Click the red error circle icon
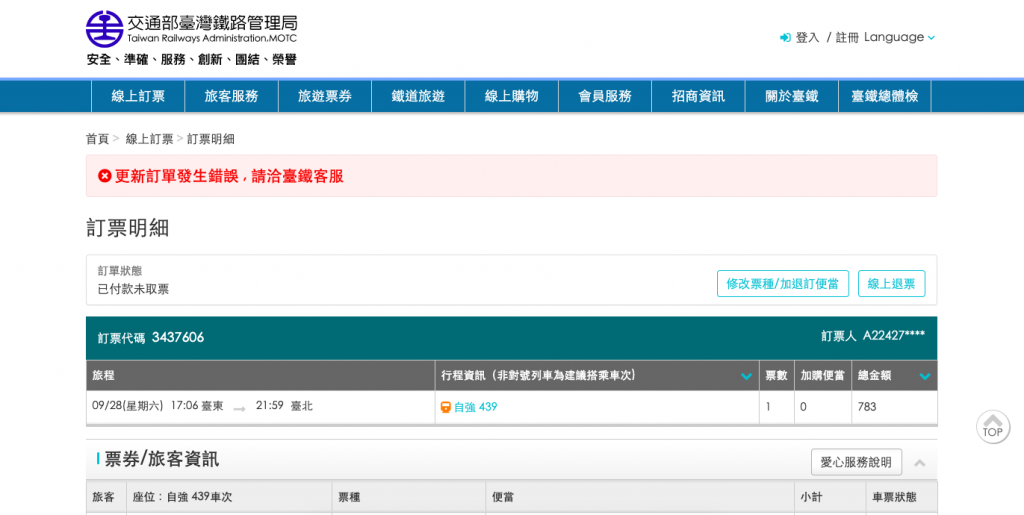1024x515 pixels. click(104, 176)
